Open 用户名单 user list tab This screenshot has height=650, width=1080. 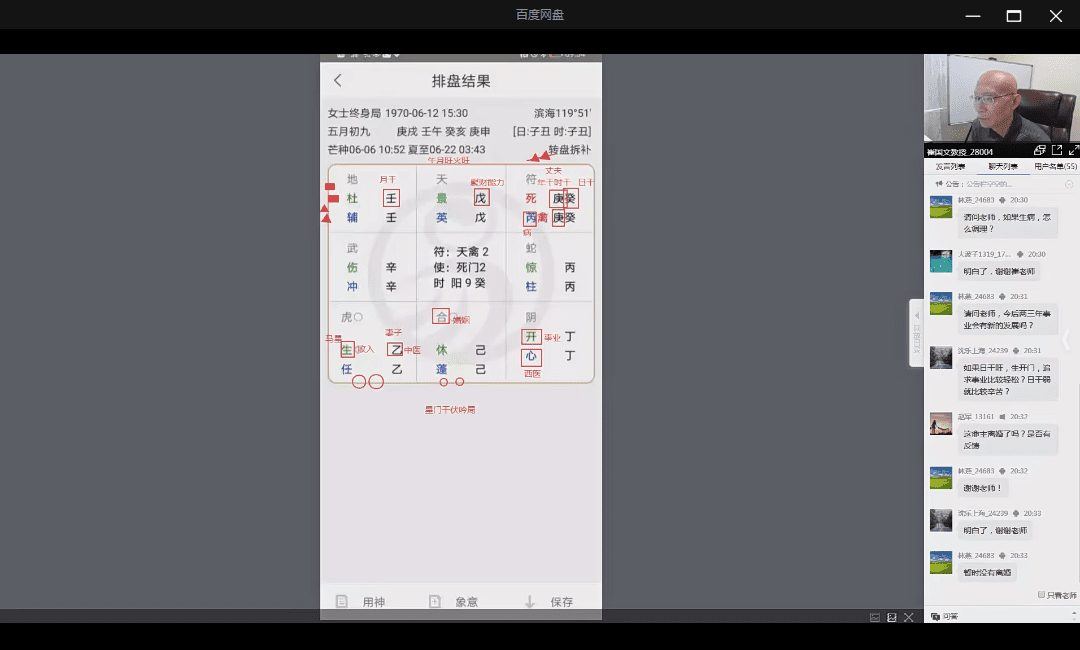tap(1055, 167)
